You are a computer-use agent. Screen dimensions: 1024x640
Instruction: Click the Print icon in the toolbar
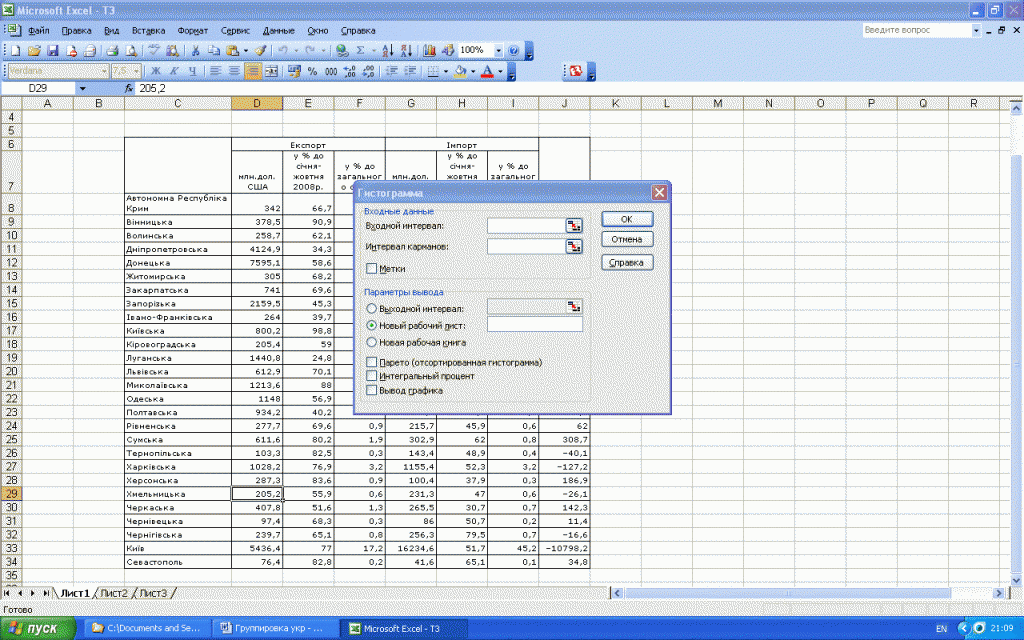pos(112,50)
